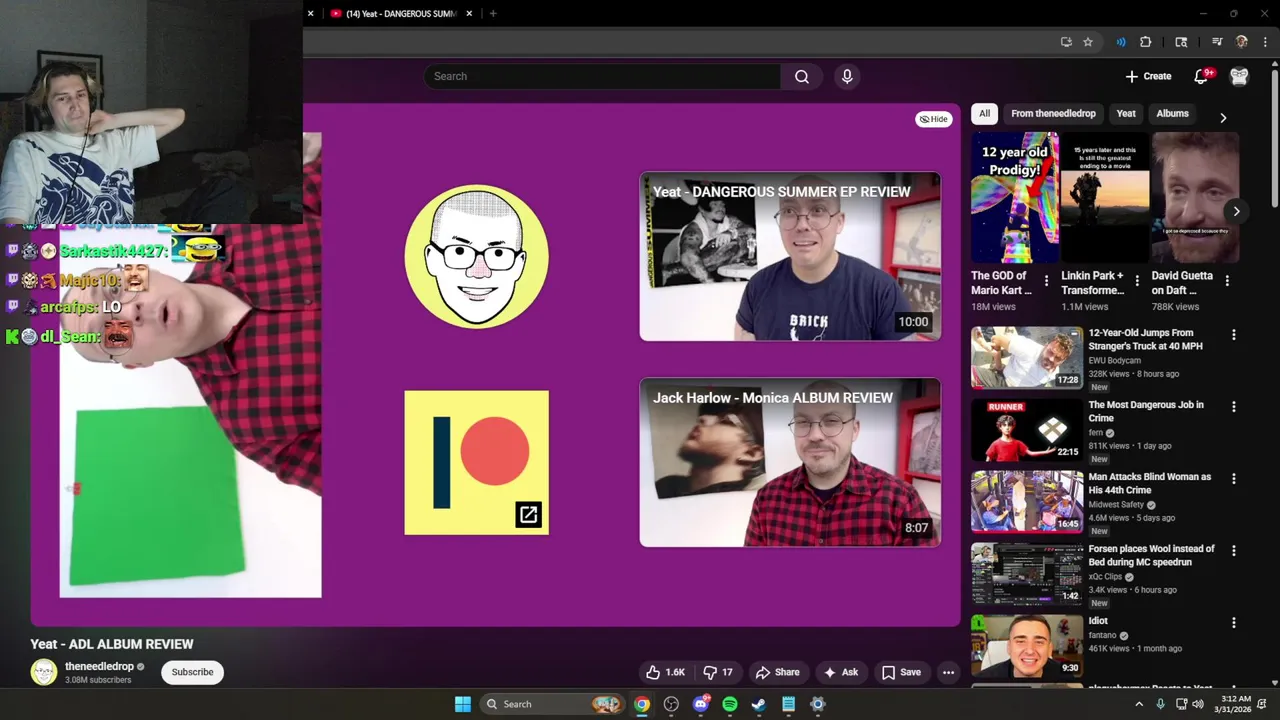
Task: Click the cartoon face channel end card
Action: pos(477,257)
